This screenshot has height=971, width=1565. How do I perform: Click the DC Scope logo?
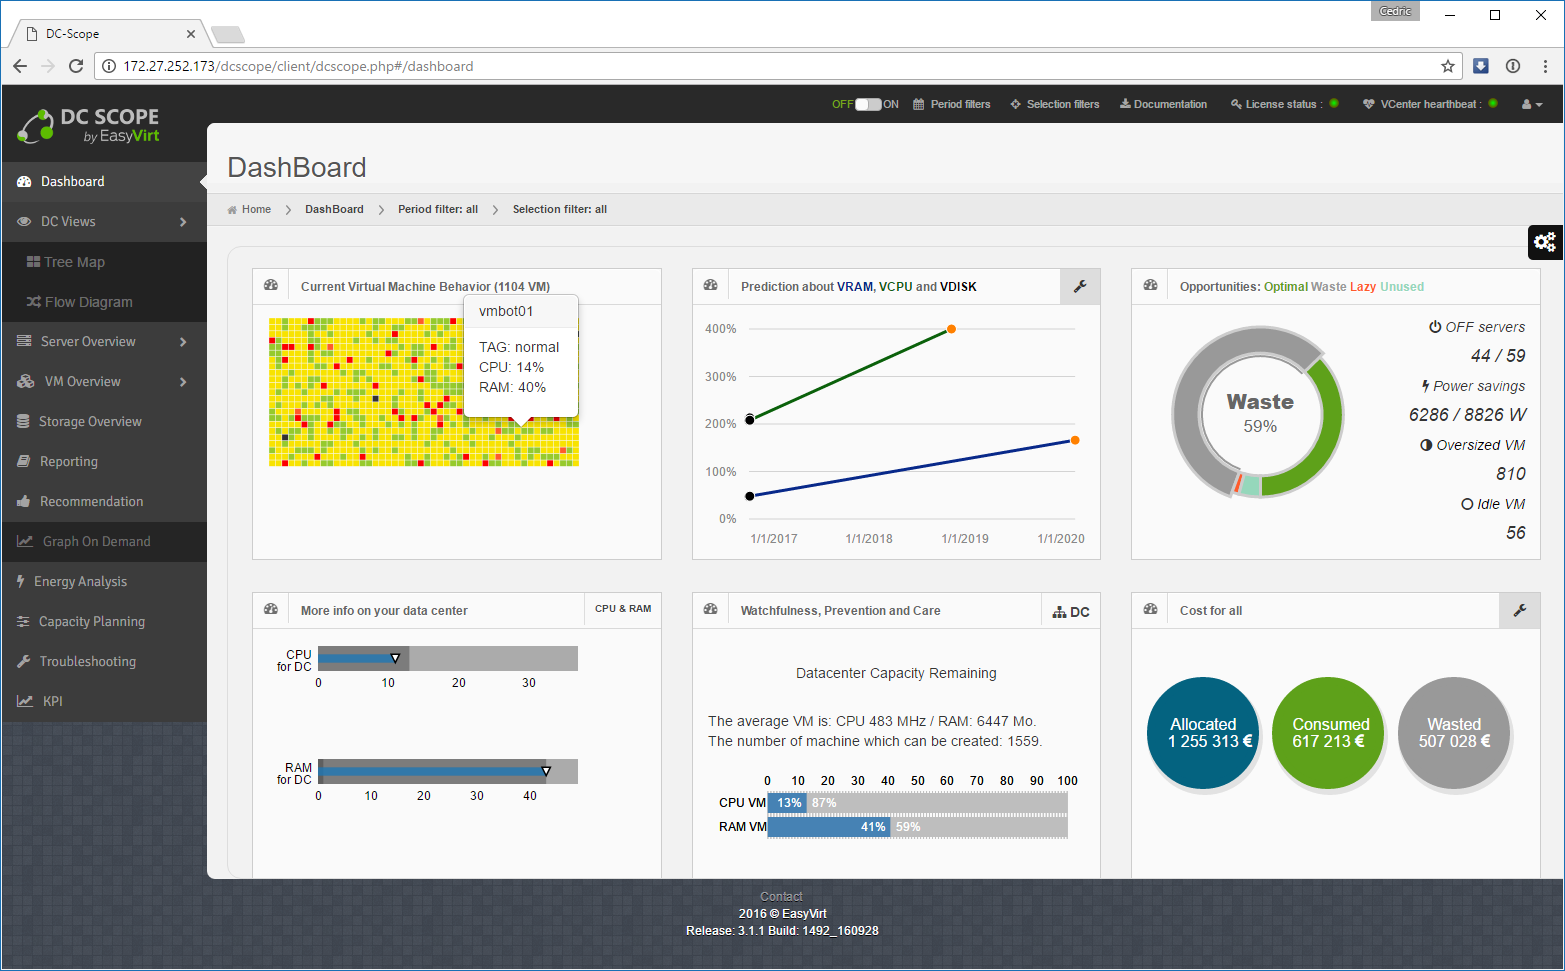coord(89,126)
